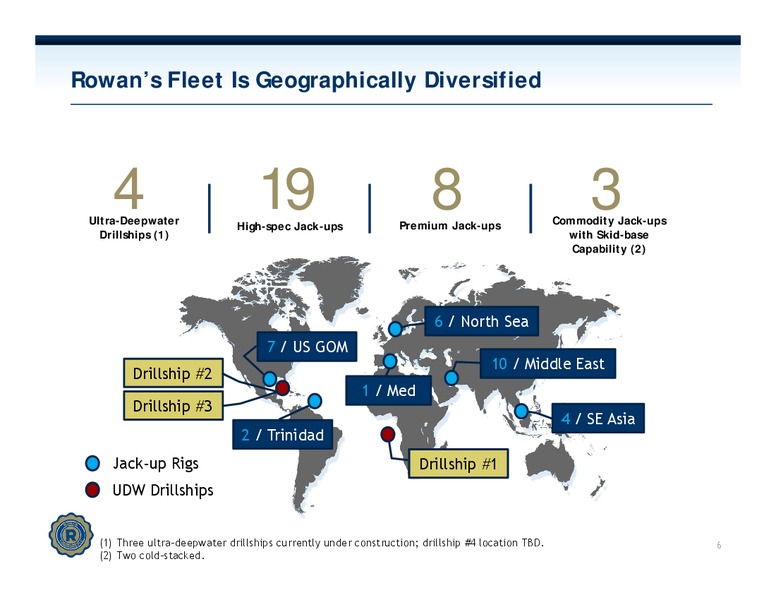Click the Rowan company logo badge

click(x=71, y=535)
